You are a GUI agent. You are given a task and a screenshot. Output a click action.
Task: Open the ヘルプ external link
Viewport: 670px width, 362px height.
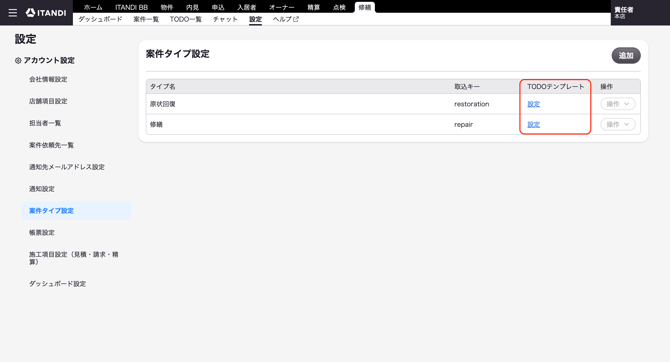click(285, 19)
